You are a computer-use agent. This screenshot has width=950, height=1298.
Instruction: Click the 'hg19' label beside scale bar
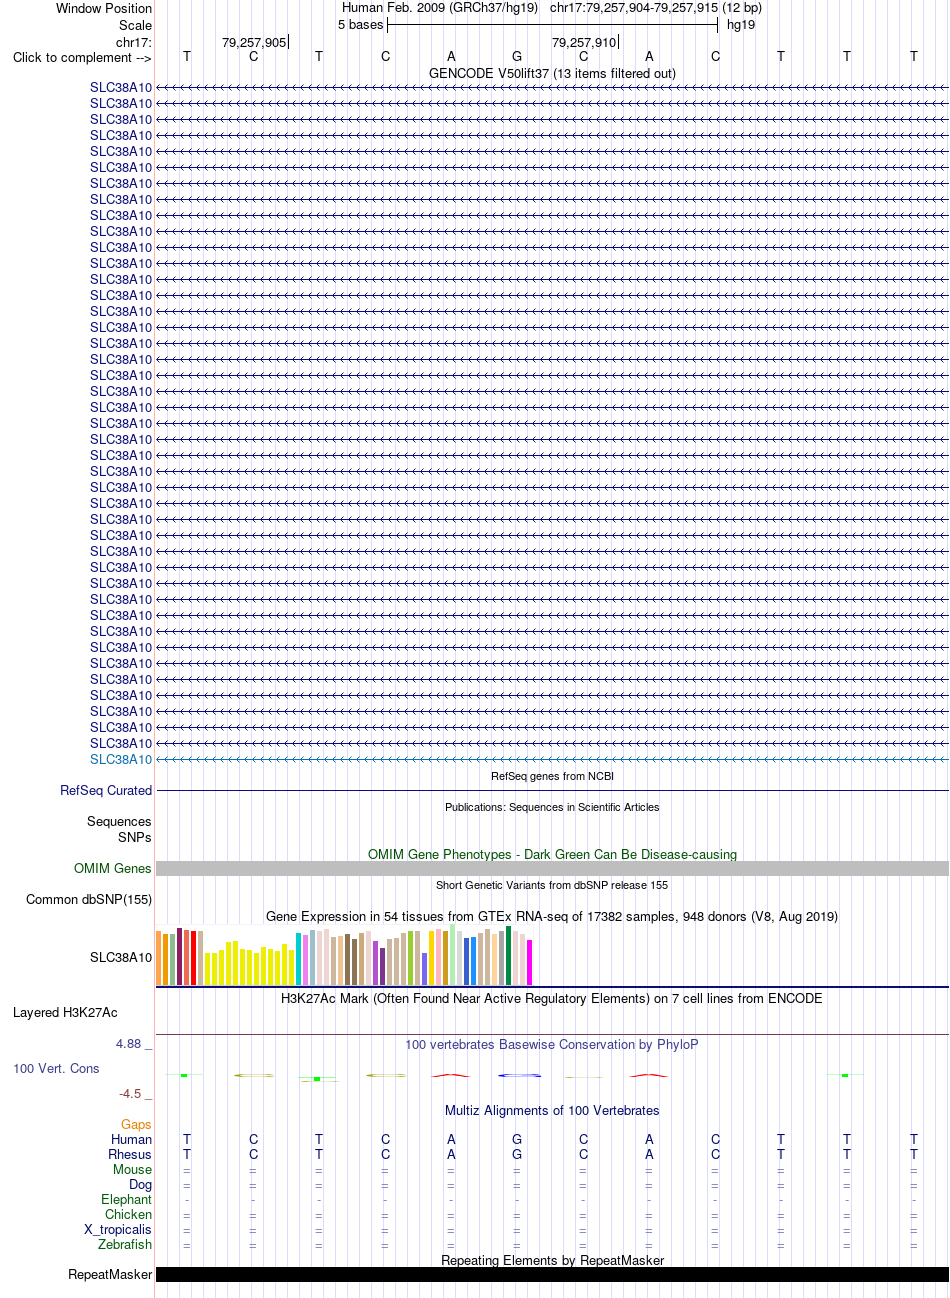pyautogui.click(x=741, y=24)
